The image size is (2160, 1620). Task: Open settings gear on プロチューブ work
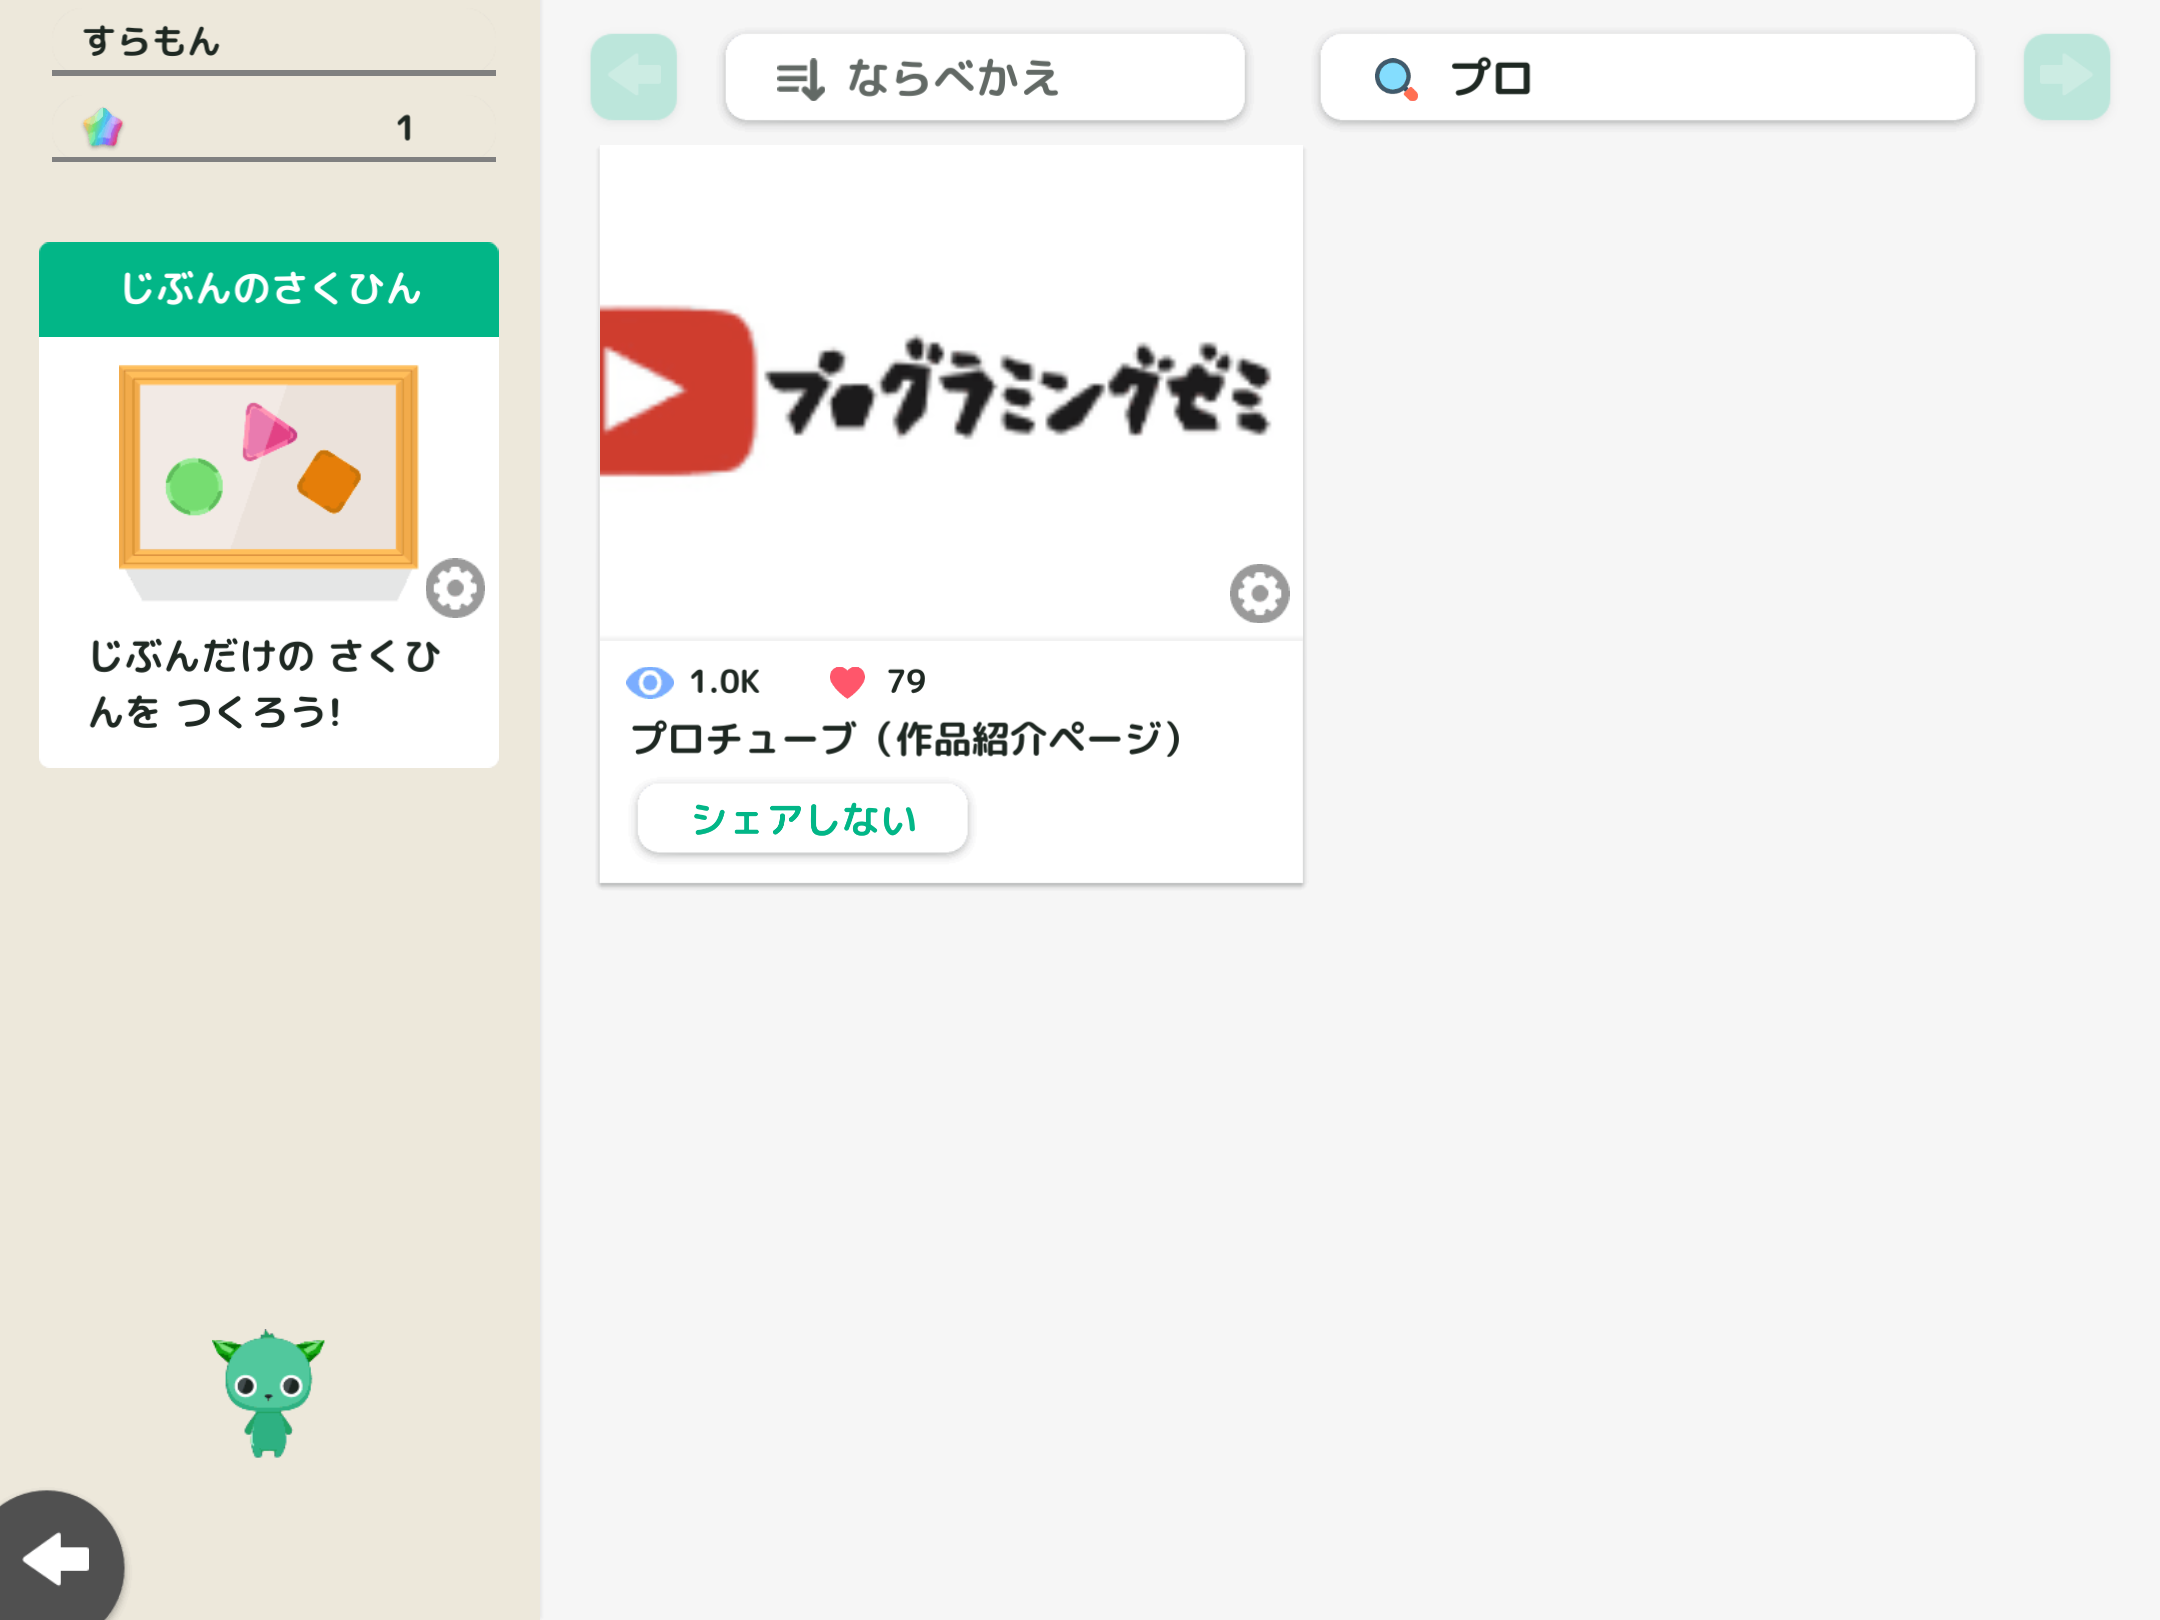click(1259, 594)
